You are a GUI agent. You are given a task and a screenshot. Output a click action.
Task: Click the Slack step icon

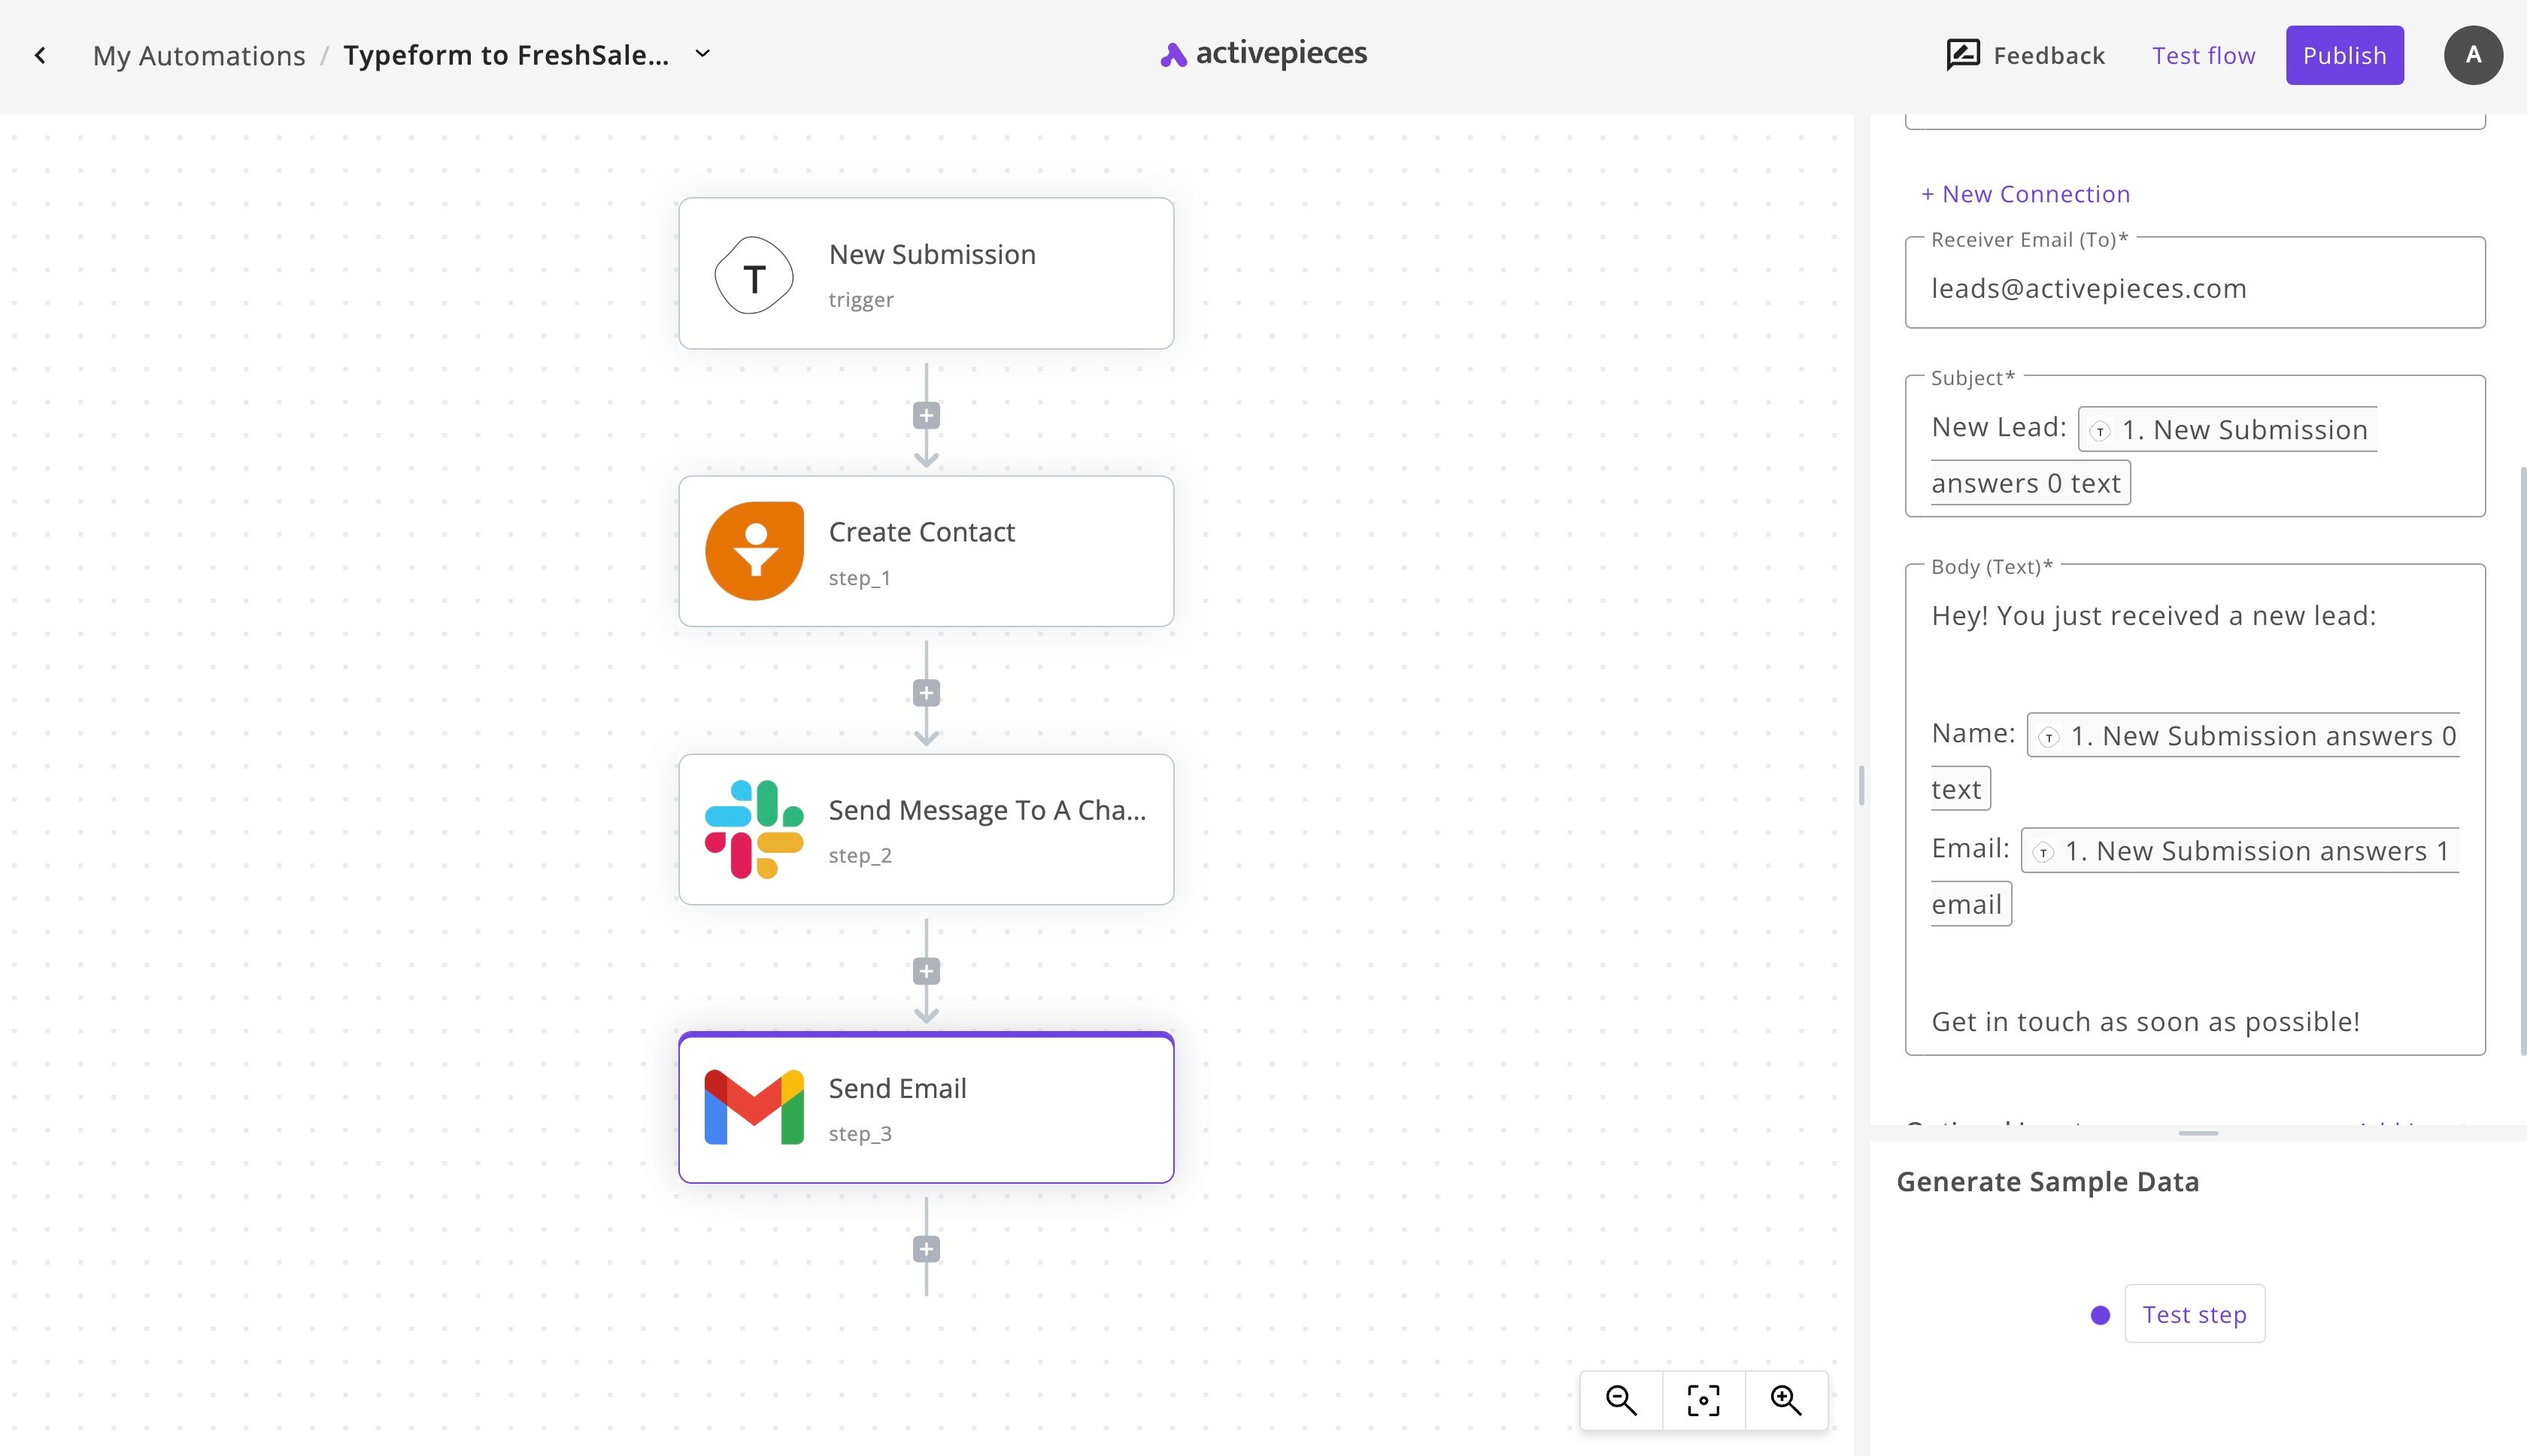tap(754, 829)
